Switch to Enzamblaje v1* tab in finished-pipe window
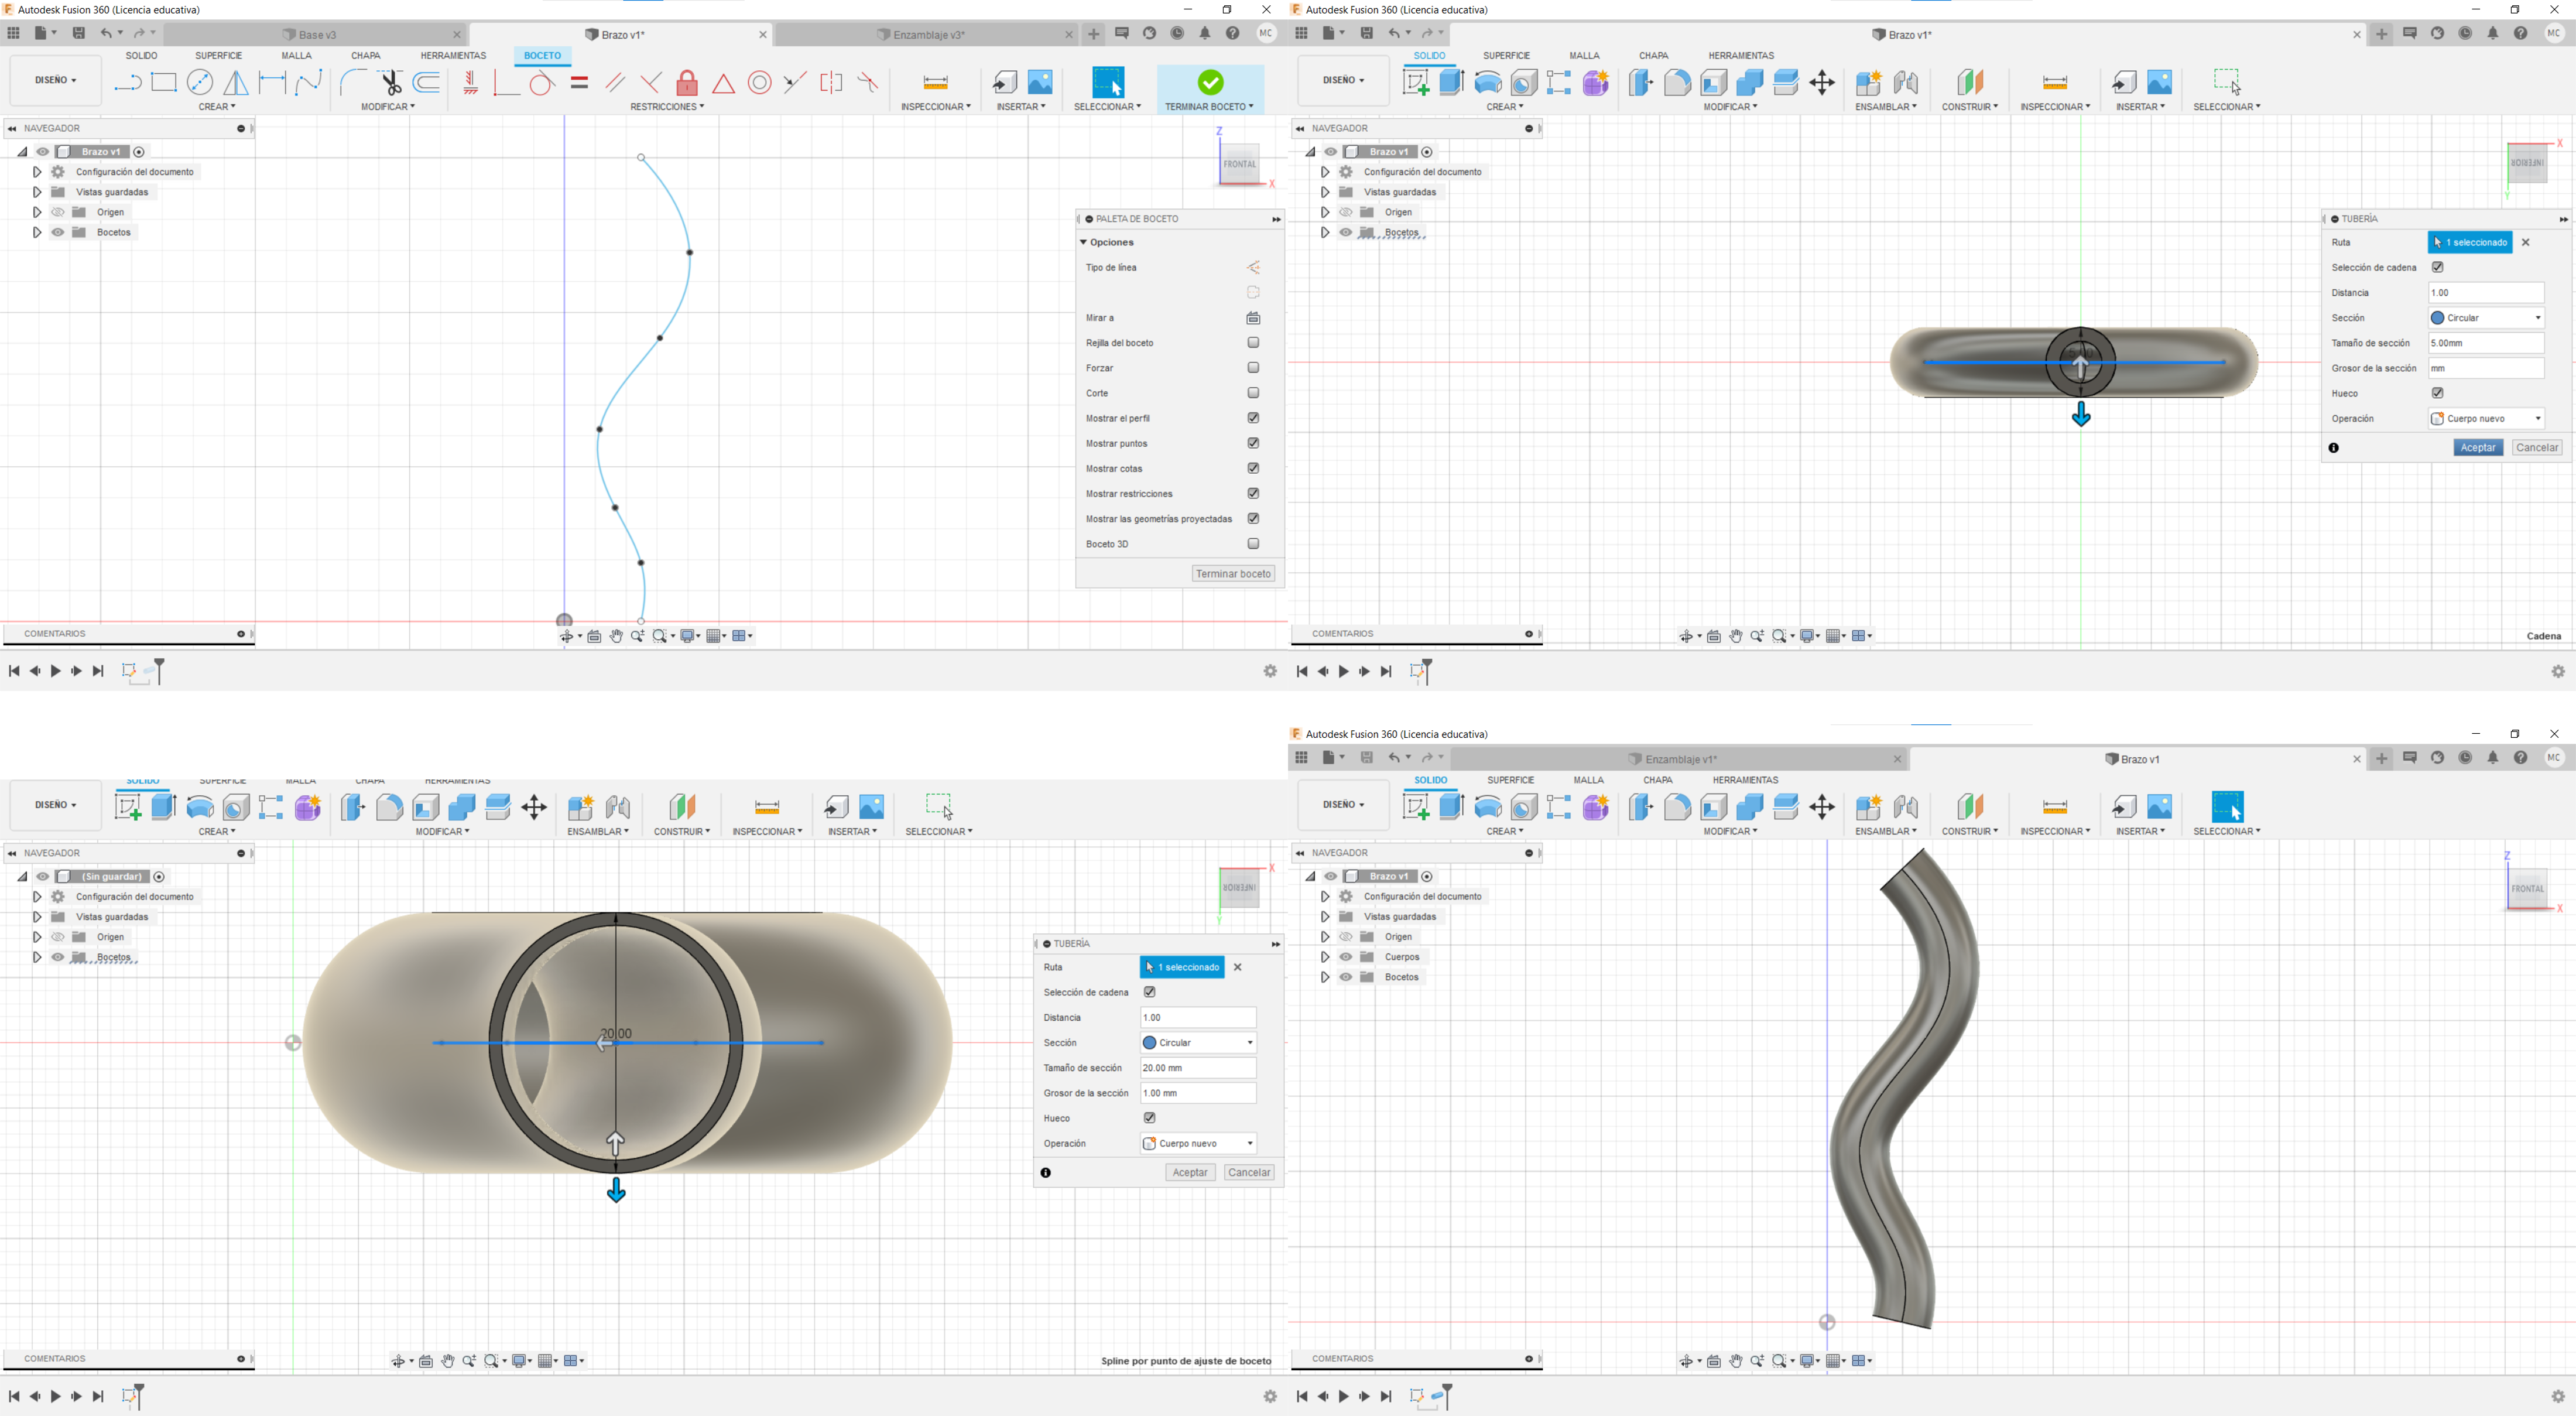This screenshot has width=2576, height=1416. click(1680, 759)
